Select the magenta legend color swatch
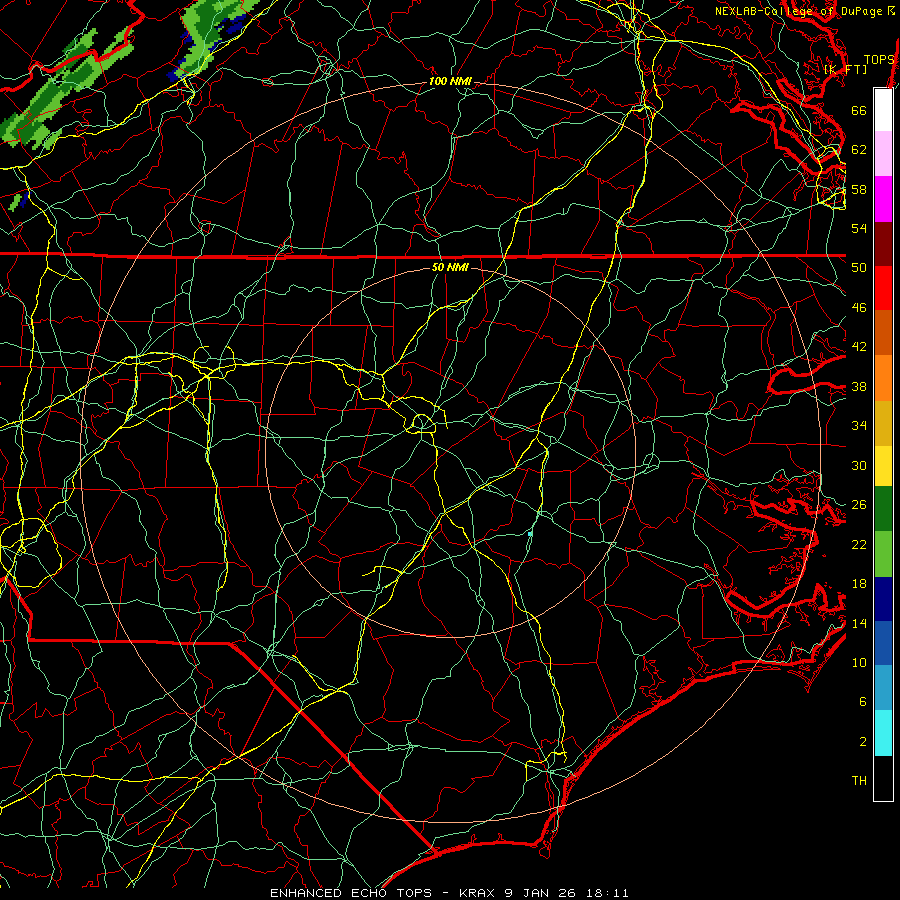 pos(883,199)
